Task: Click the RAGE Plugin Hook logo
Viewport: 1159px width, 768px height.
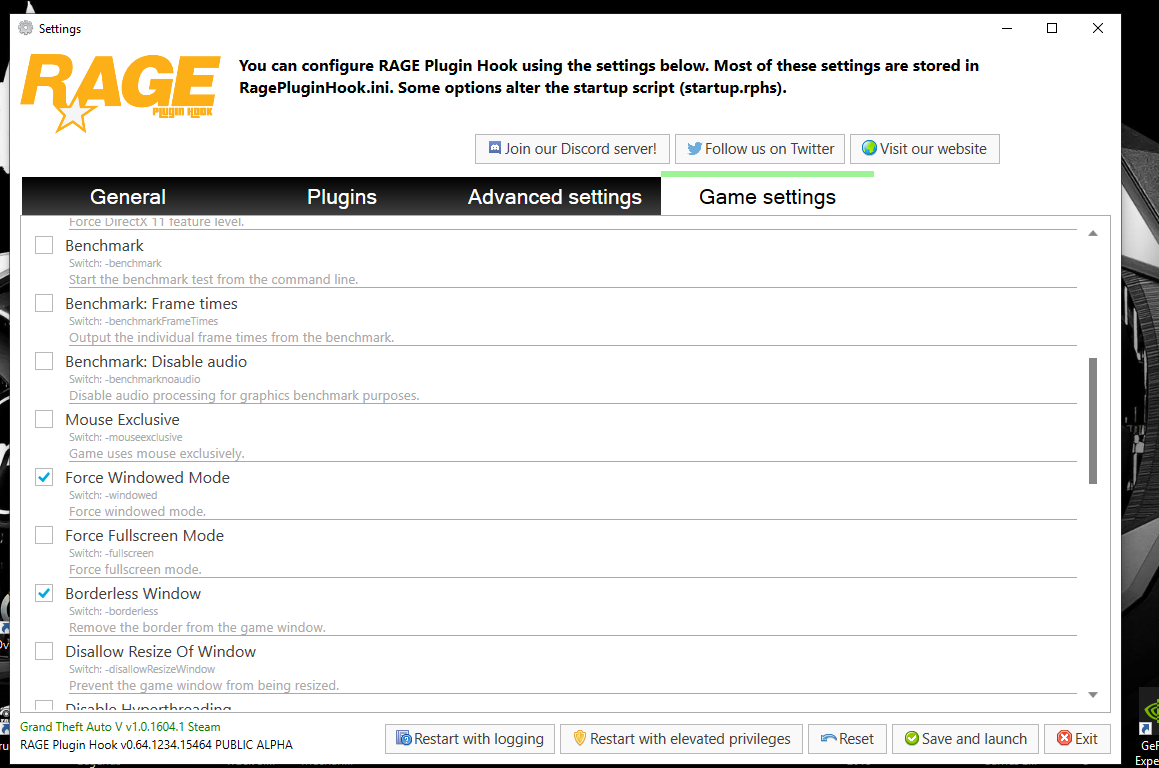Action: pos(120,93)
